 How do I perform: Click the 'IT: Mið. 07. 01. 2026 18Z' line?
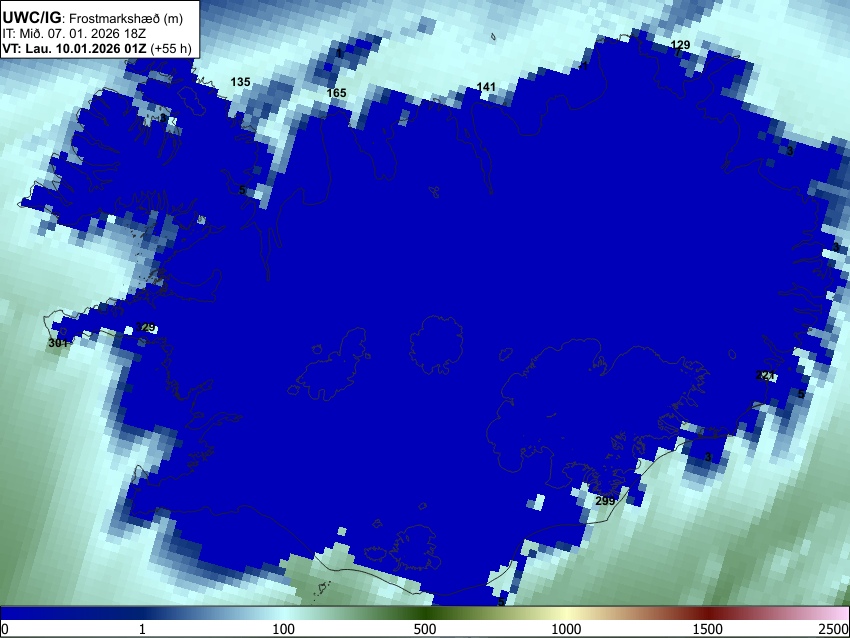point(74,34)
